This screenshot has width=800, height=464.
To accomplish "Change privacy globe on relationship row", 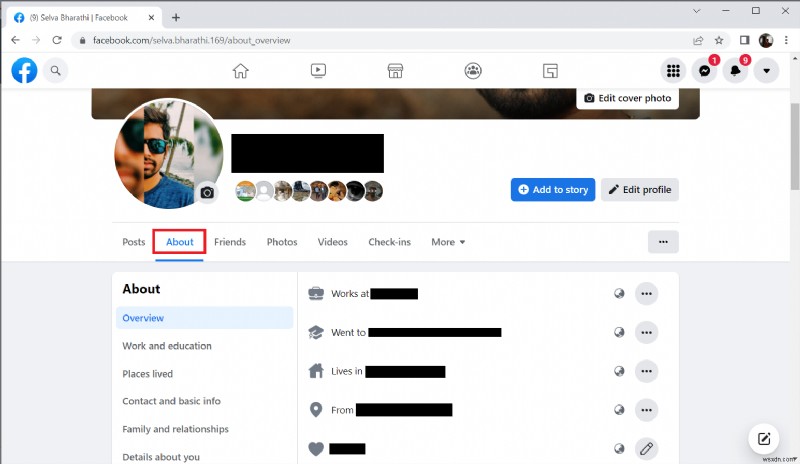I will coord(619,449).
